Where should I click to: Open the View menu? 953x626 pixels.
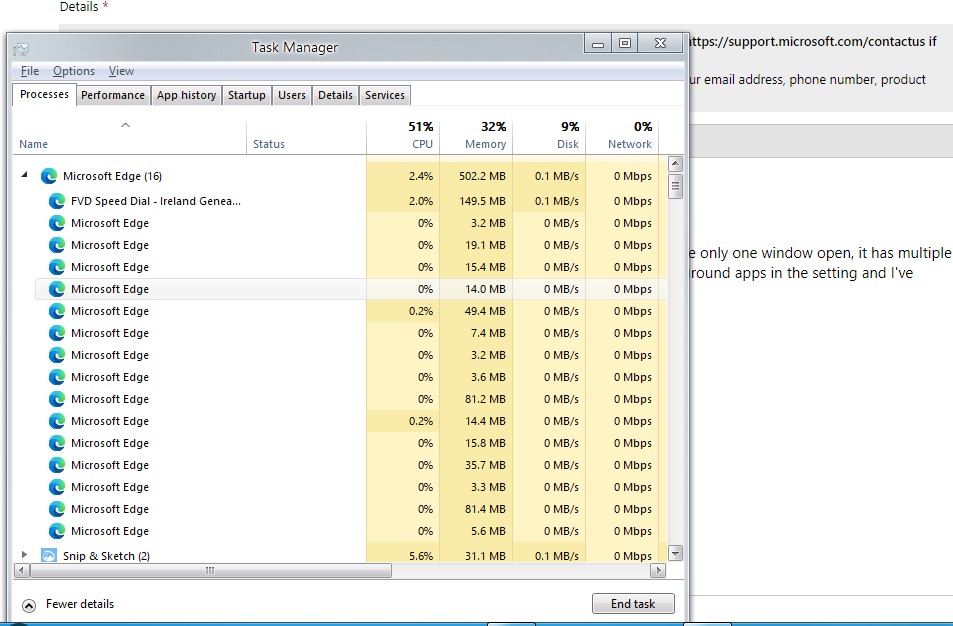point(121,71)
